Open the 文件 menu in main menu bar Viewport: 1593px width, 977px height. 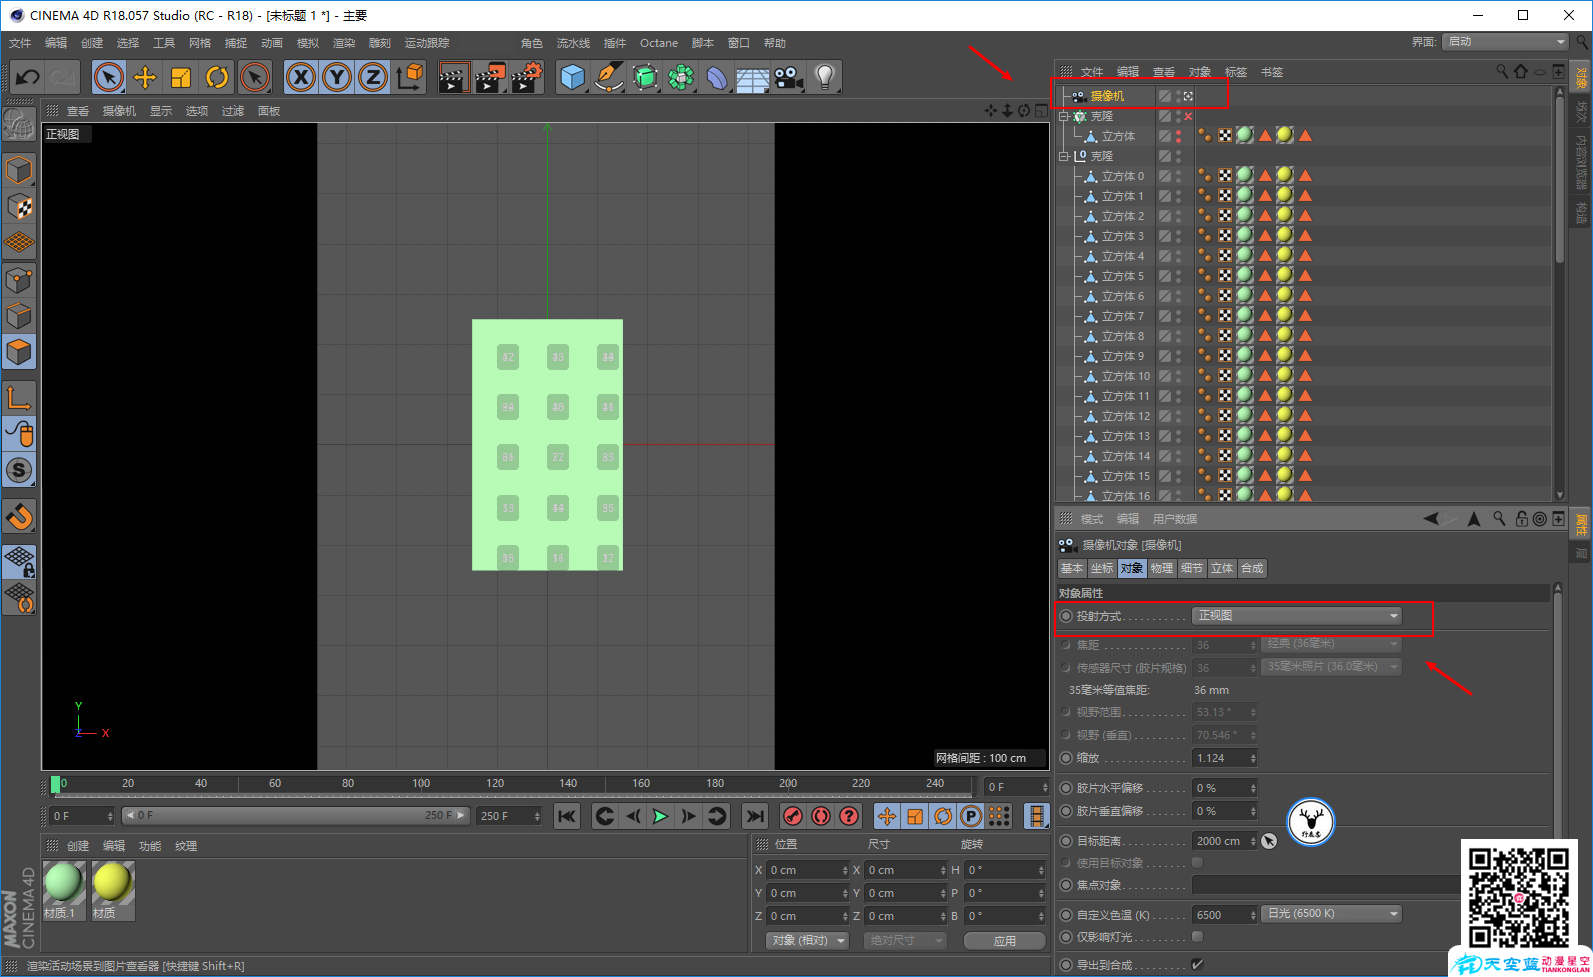20,43
